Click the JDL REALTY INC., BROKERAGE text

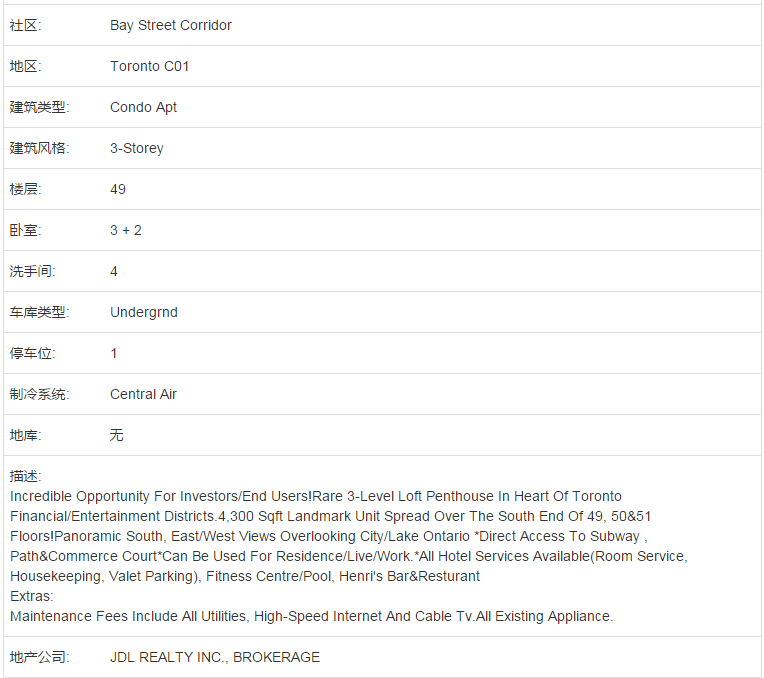215,657
